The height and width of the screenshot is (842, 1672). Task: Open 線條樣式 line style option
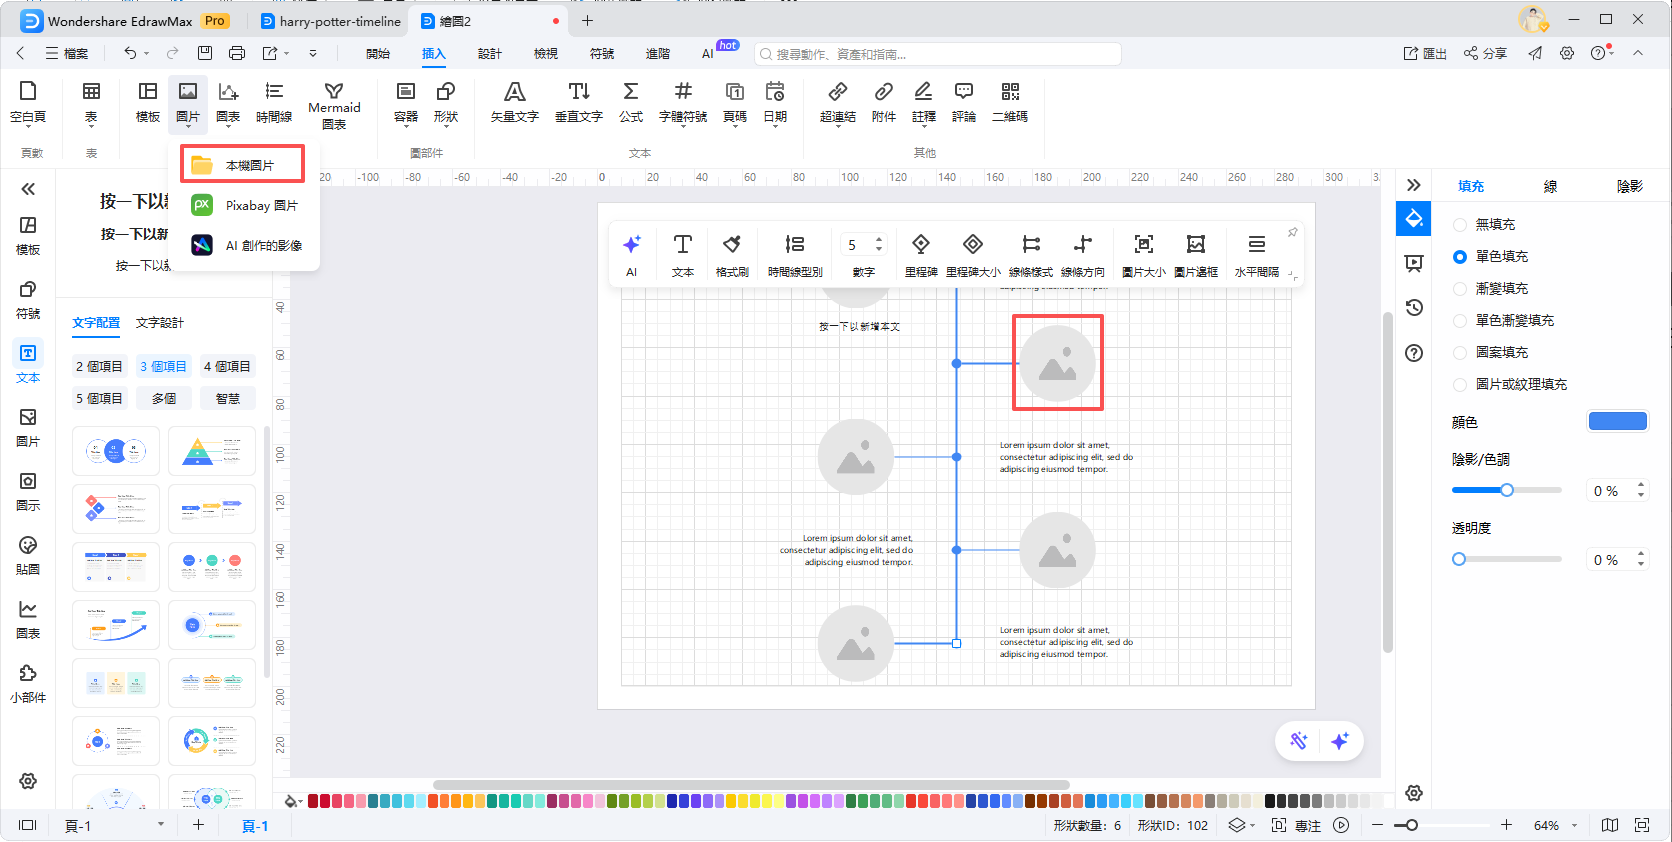pyautogui.click(x=1031, y=255)
